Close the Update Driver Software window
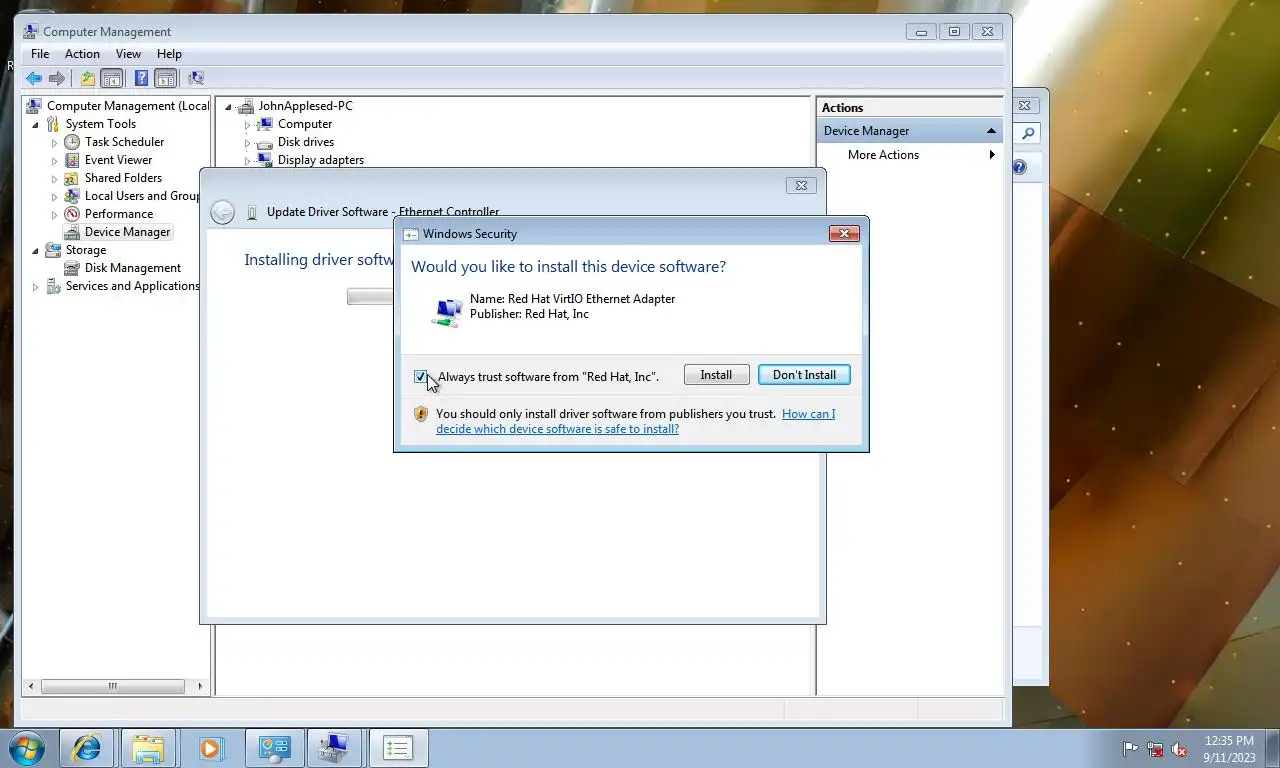The image size is (1280, 768). [x=800, y=185]
